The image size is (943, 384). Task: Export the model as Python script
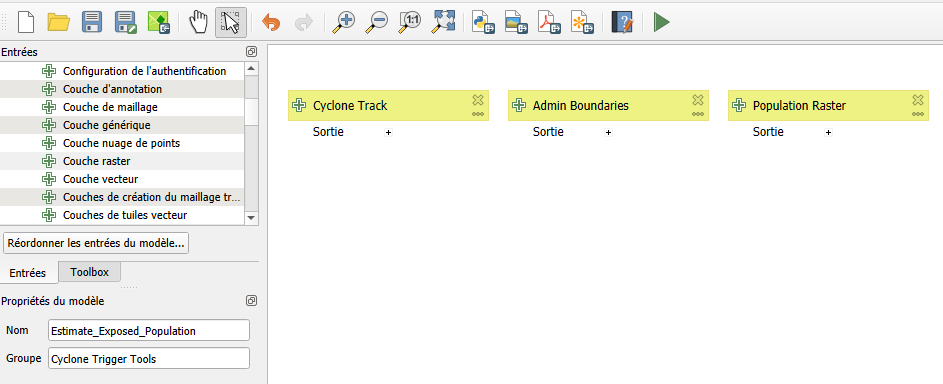click(483, 23)
